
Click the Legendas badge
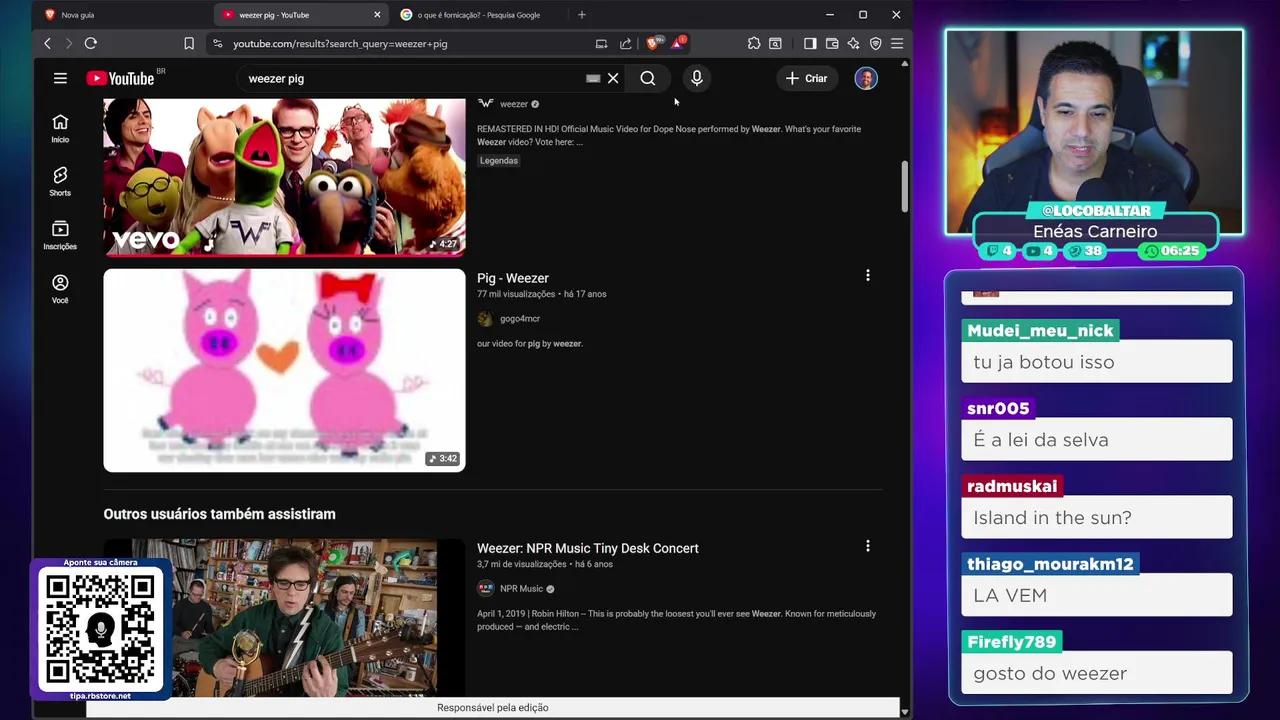click(499, 161)
